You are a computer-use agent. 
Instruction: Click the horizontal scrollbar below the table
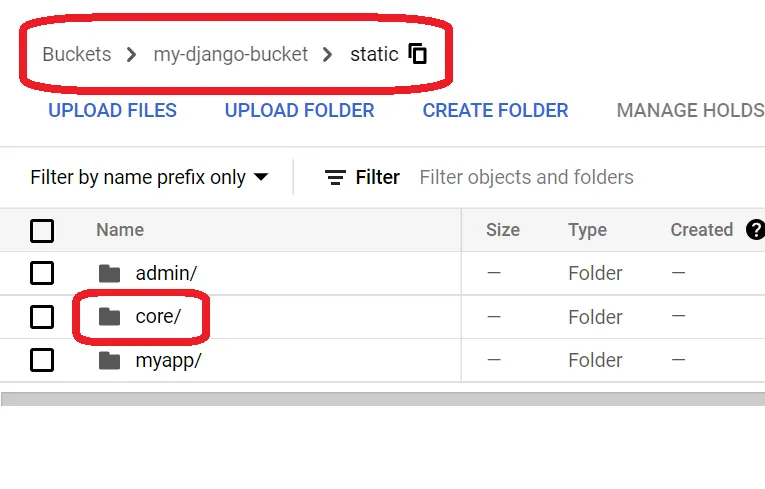click(x=382, y=399)
